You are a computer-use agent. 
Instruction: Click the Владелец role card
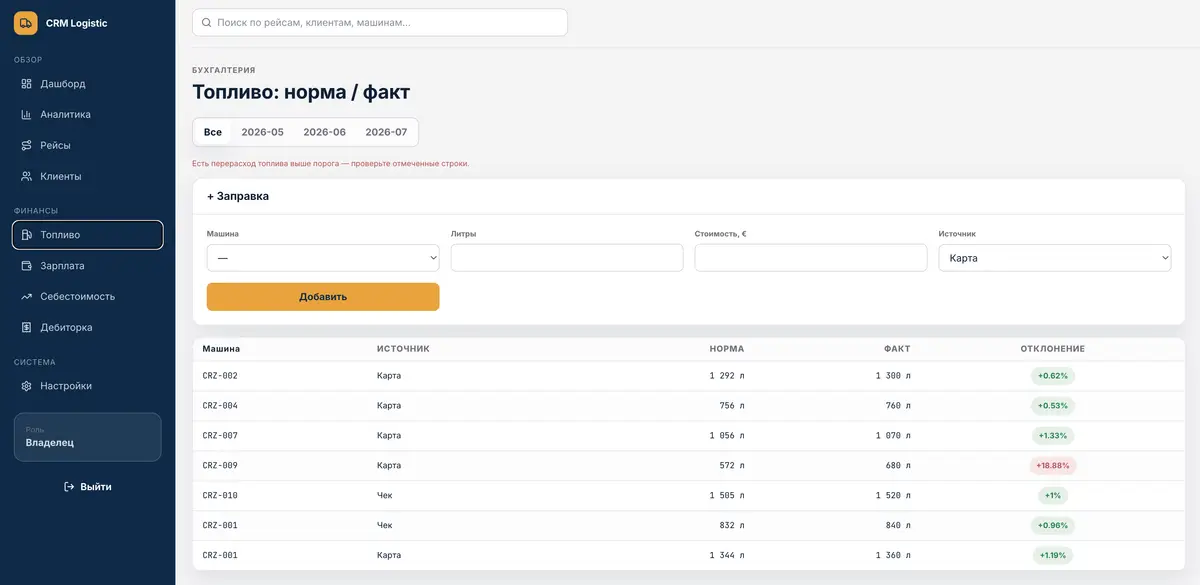click(88, 437)
